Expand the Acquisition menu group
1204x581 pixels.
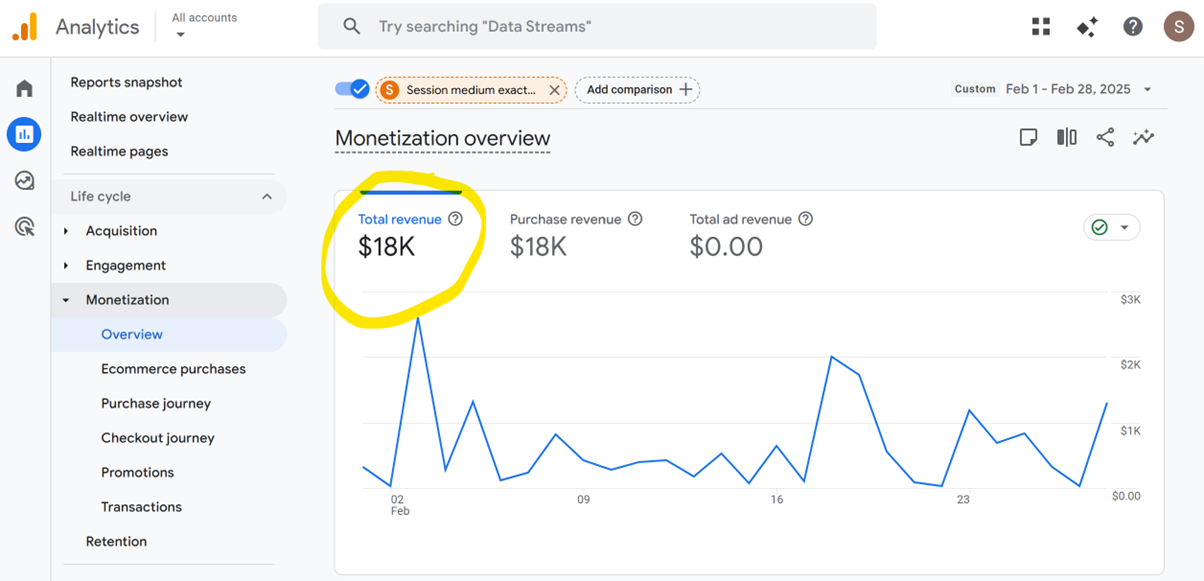66,231
